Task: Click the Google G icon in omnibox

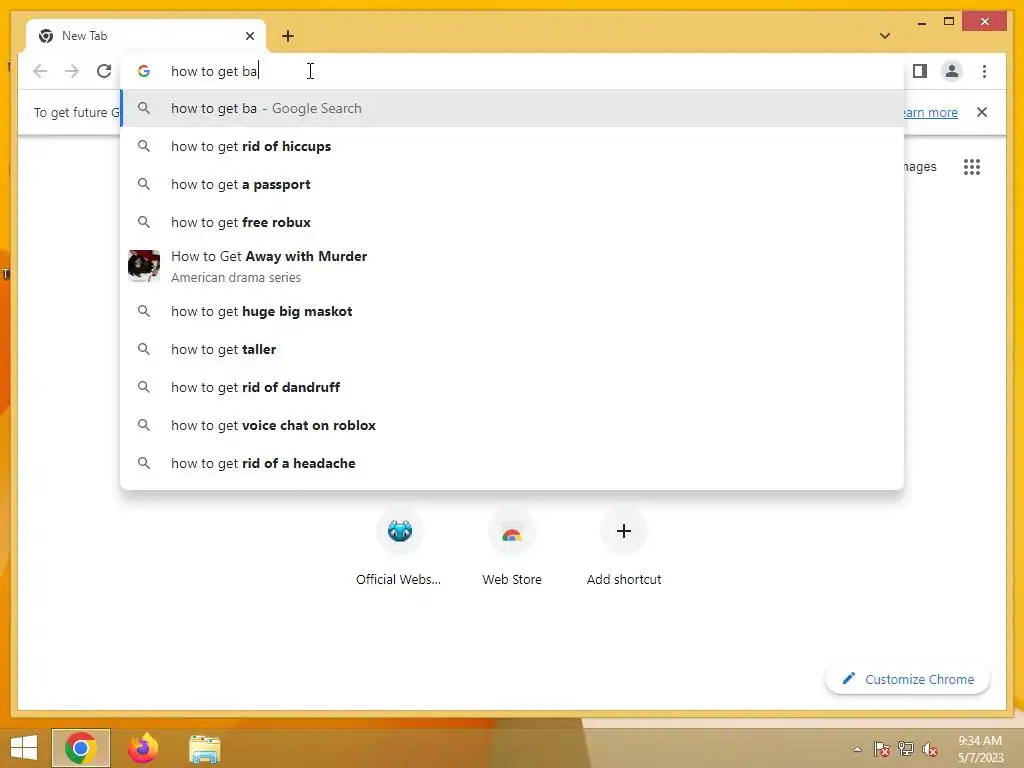Action: point(144,71)
